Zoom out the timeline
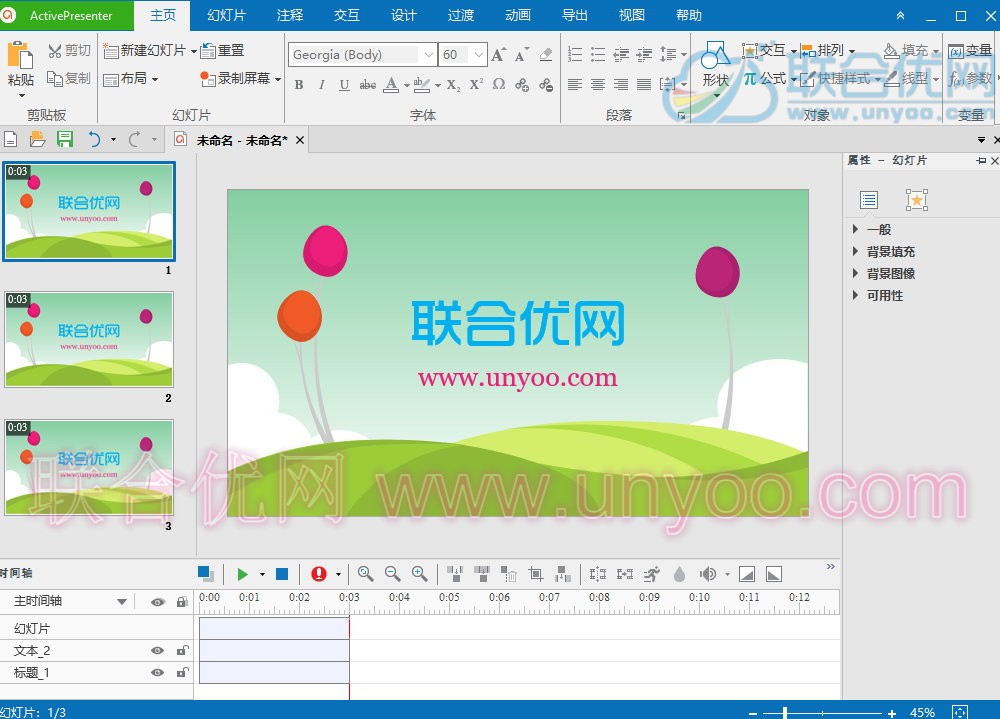The width and height of the screenshot is (1000, 719). coord(392,574)
